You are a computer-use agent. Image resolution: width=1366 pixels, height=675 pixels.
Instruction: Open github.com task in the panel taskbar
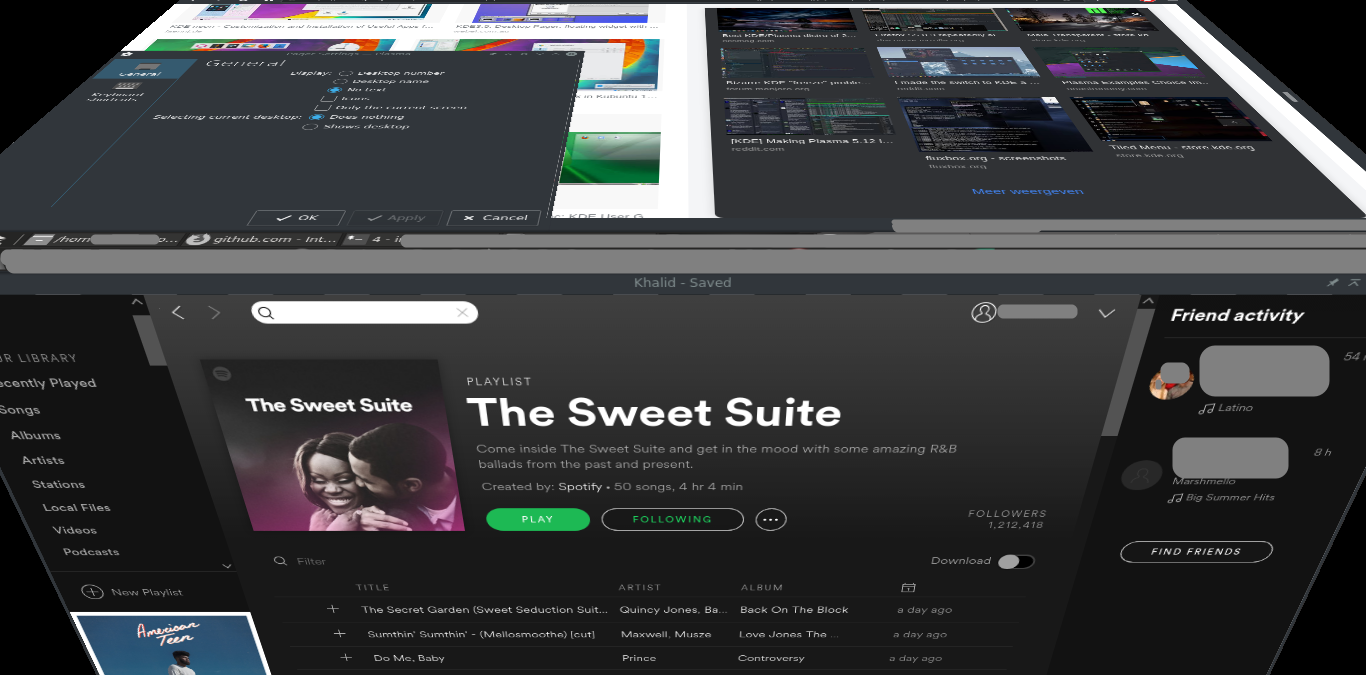[262, 240]
